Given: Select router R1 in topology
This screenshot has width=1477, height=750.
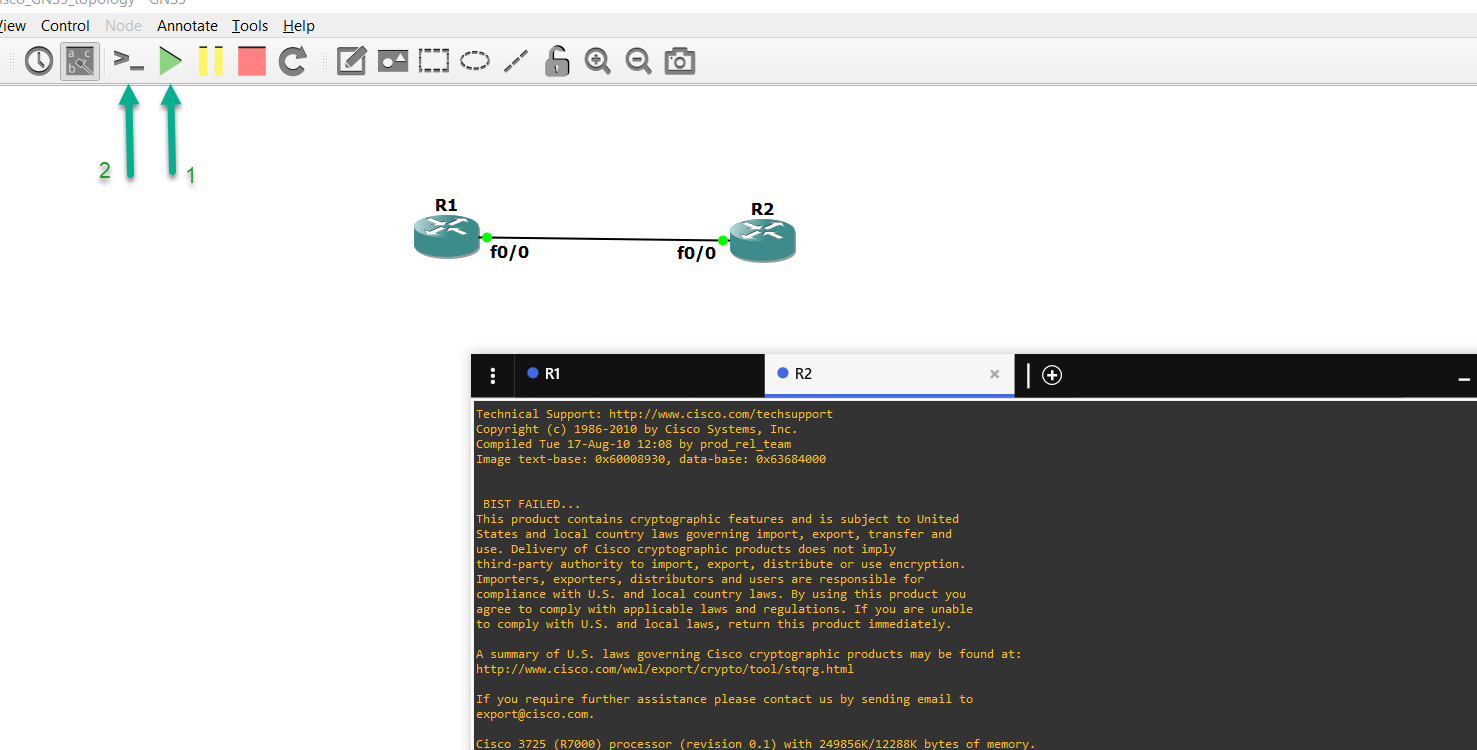Looking at the screenshot, I should (x=447, y=237).
